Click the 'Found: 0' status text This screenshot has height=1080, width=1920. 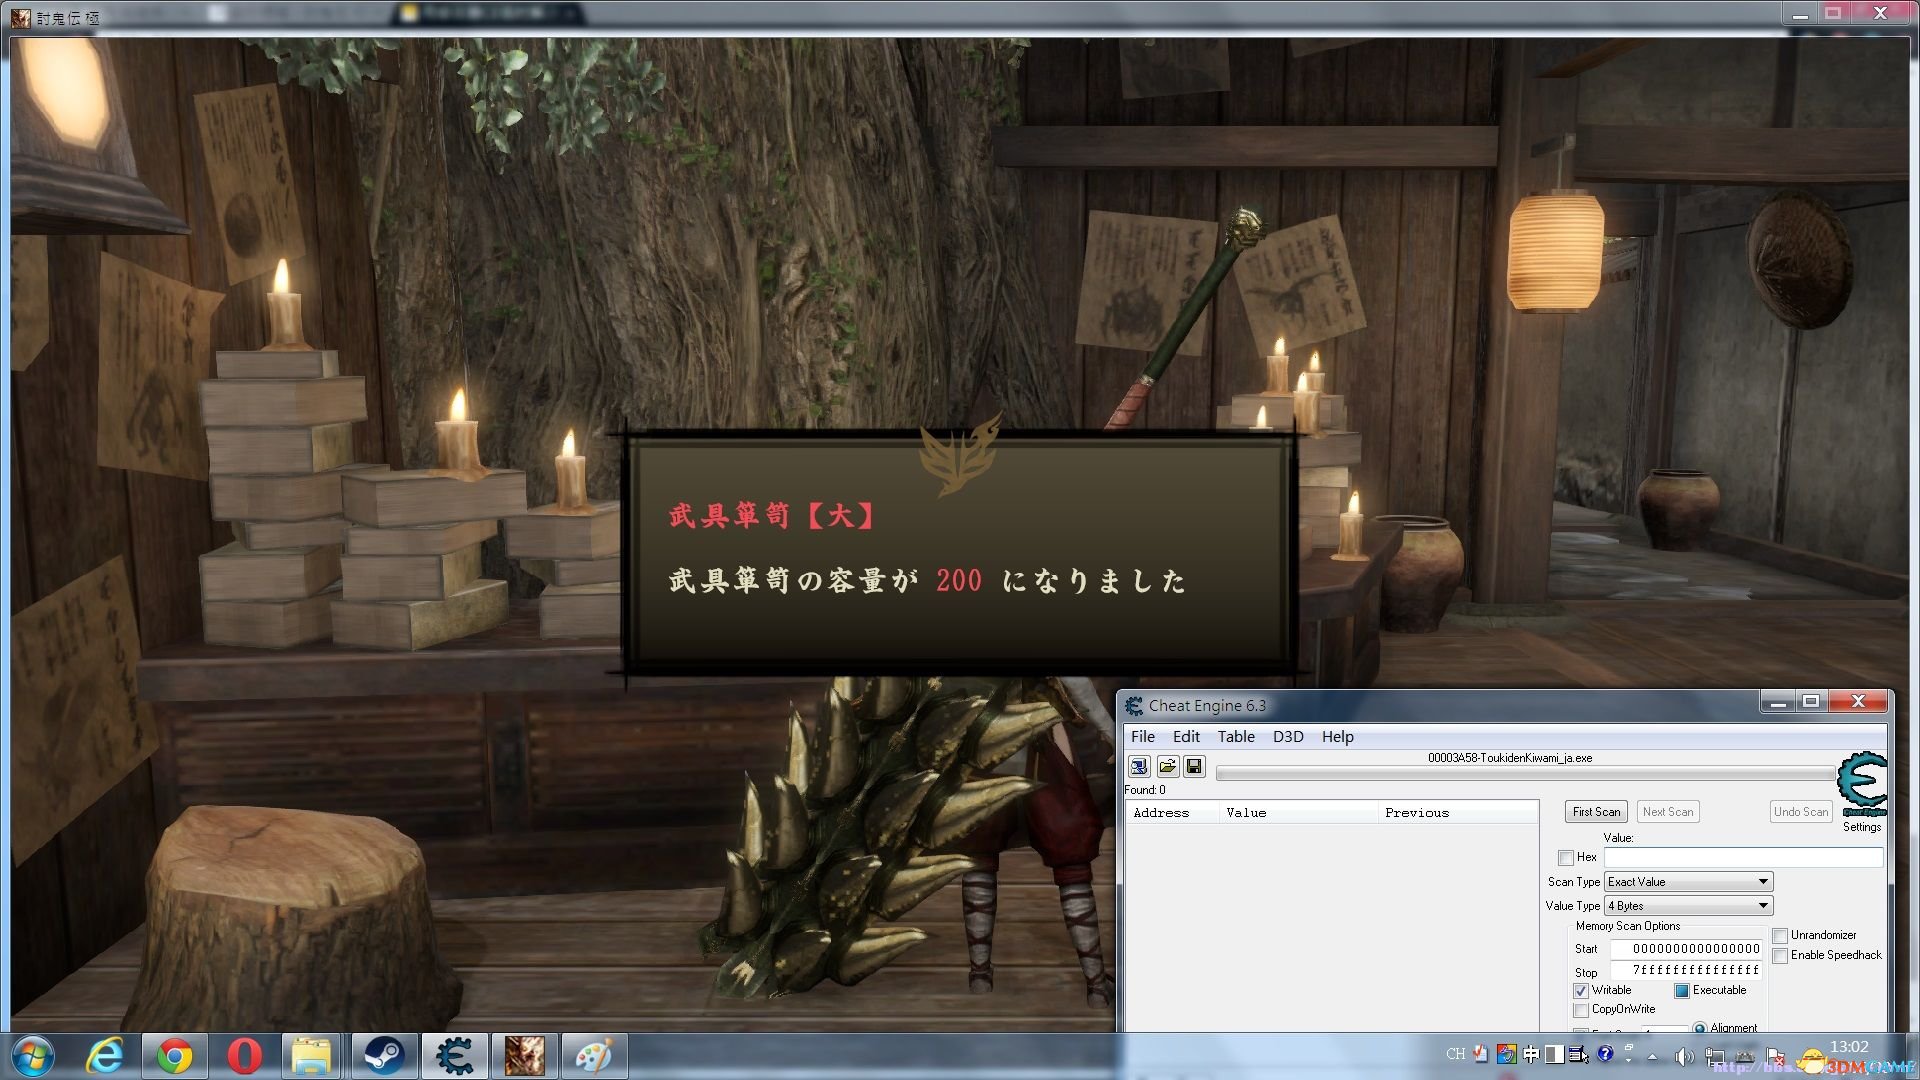click(x=1145, y=790)
